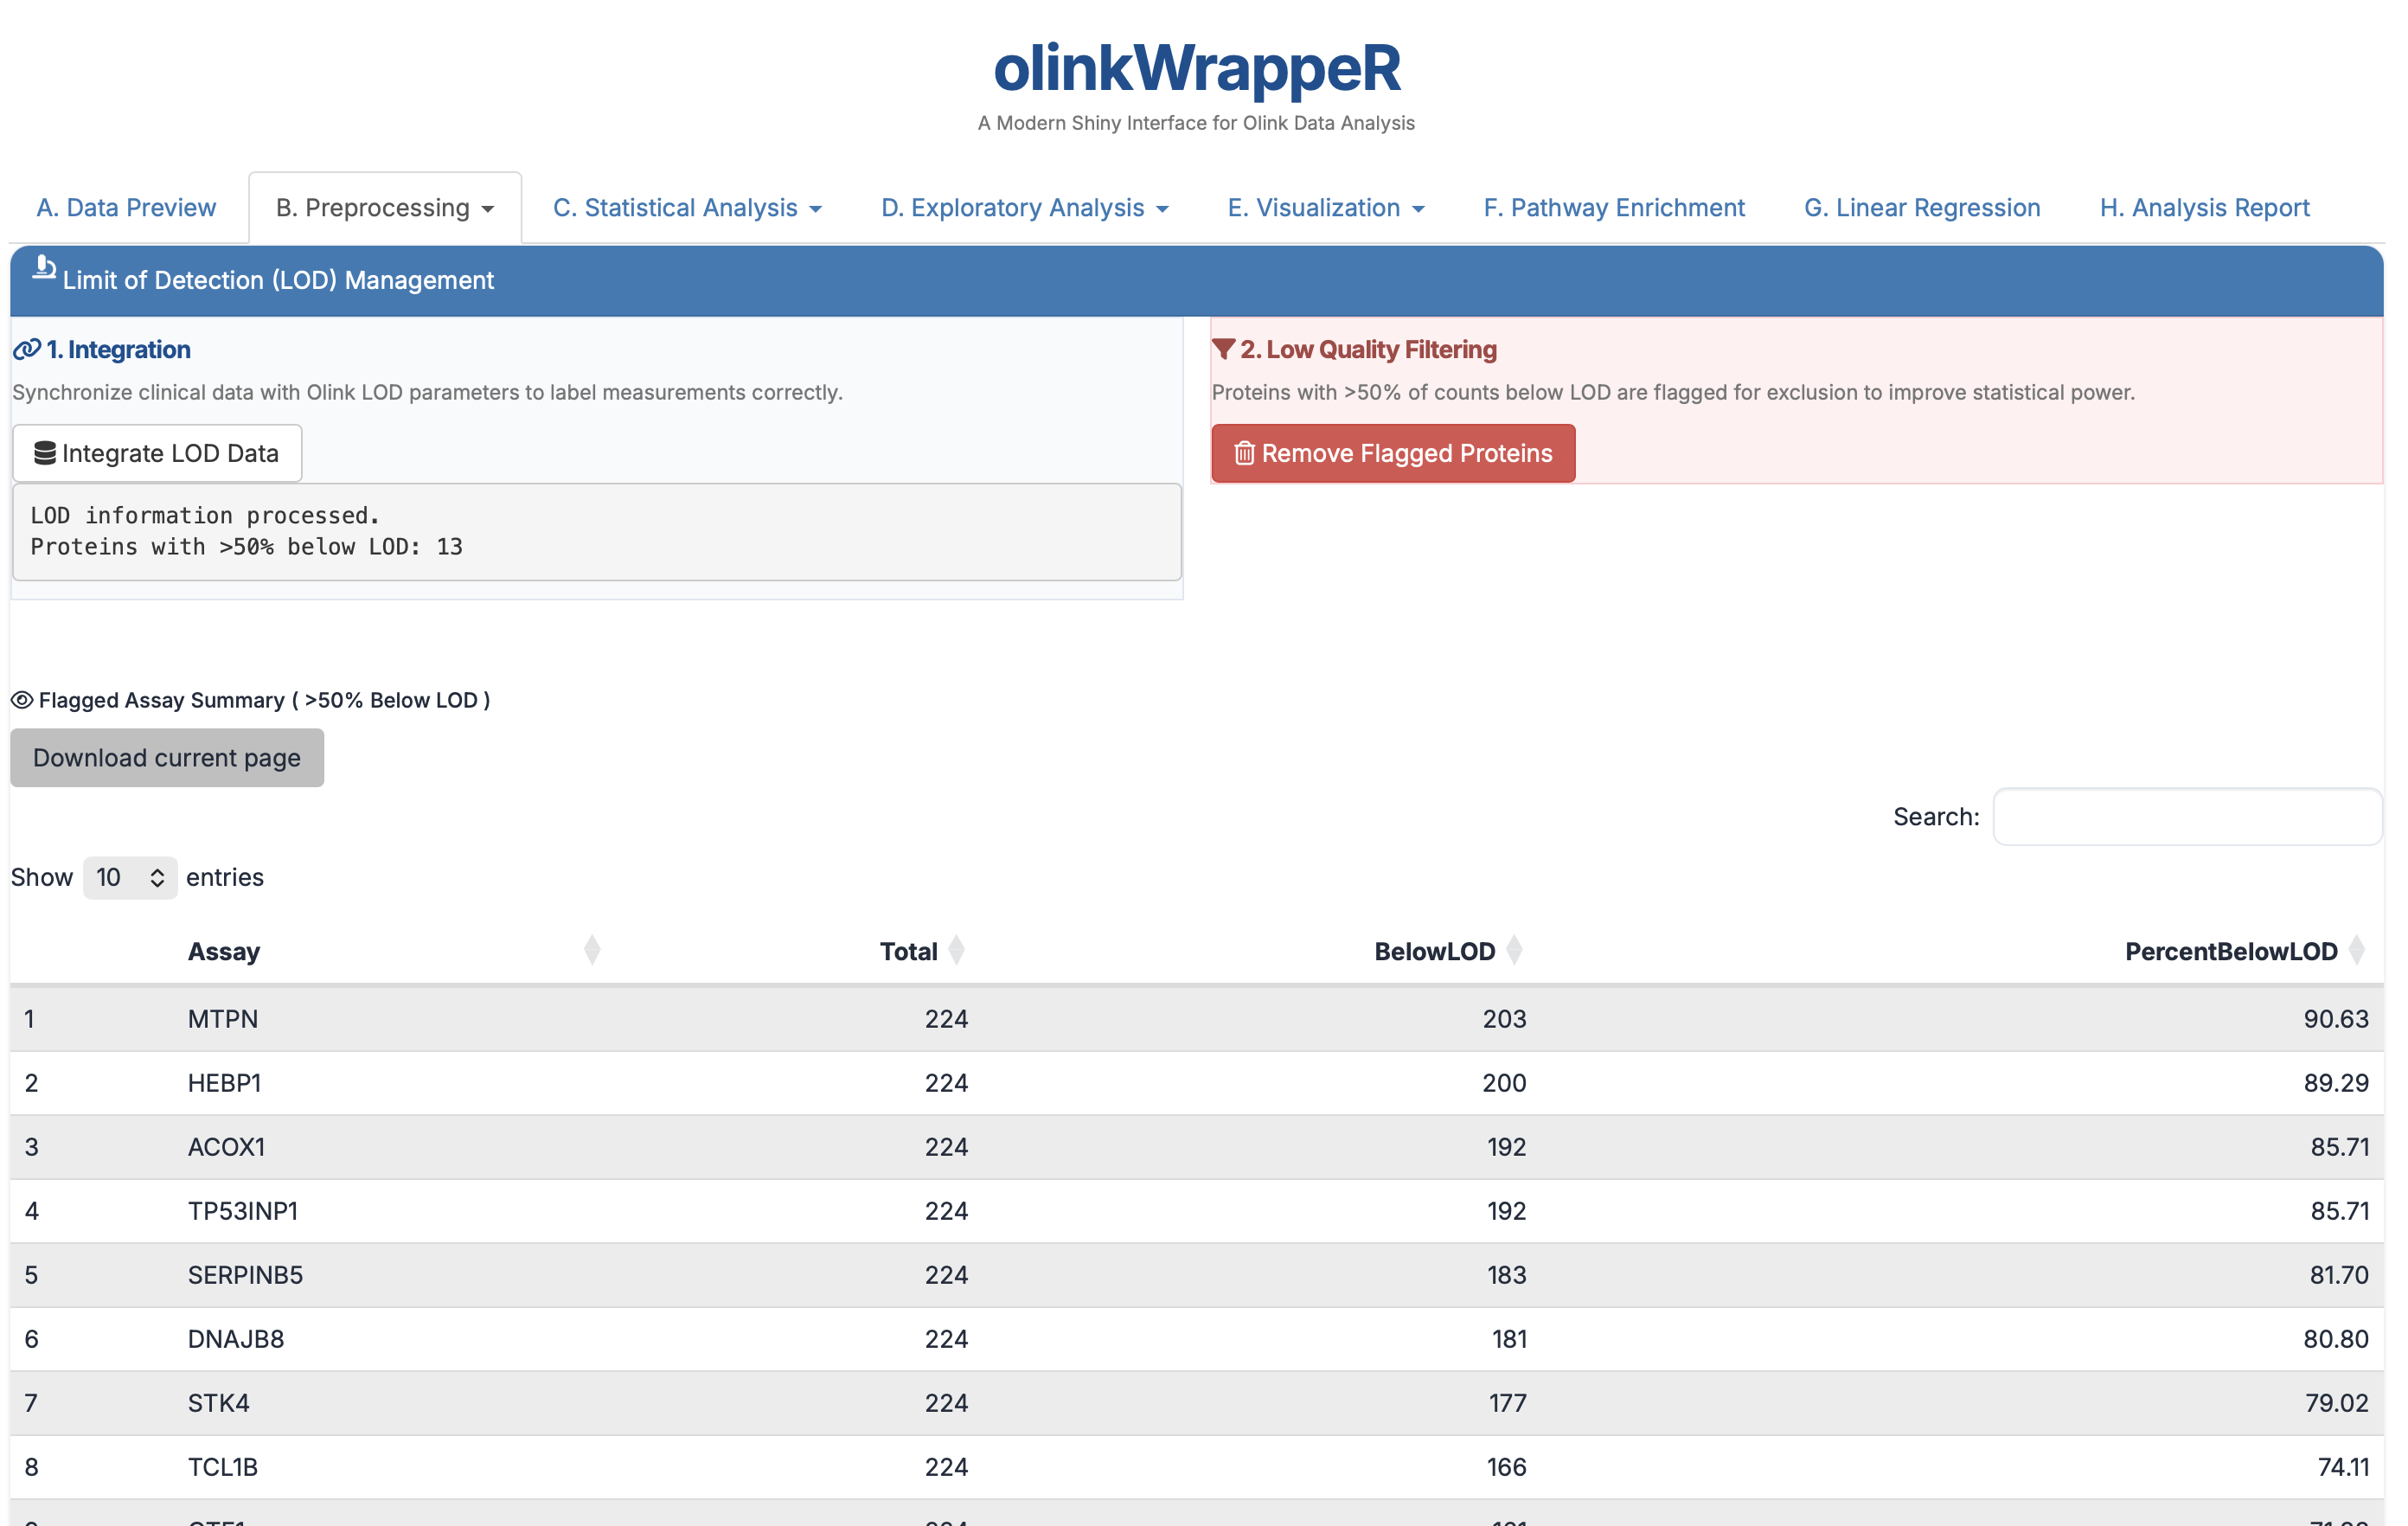Open the B. Preprocessing dropdown
Screen dimensions: 2408x1526
(x=385, y=208)
